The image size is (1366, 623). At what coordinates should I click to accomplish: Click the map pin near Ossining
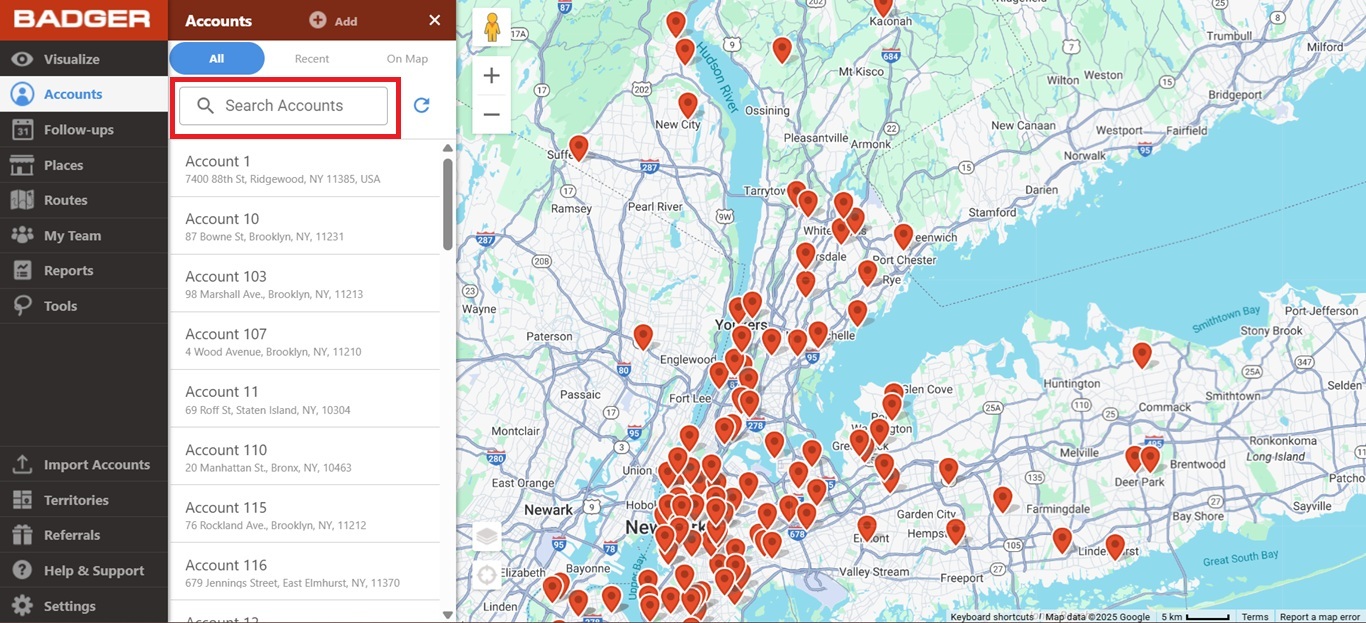[x=782, y=50]
